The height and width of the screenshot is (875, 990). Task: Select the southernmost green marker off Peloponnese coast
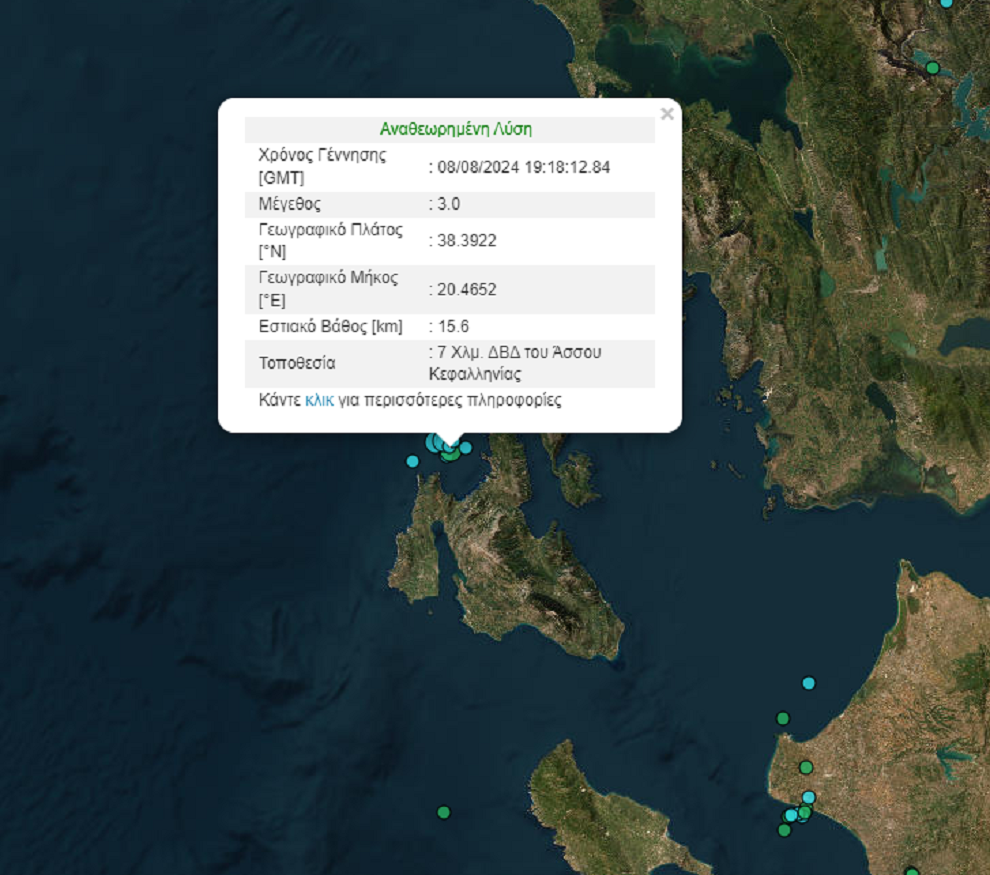click(x=784, y=830)
